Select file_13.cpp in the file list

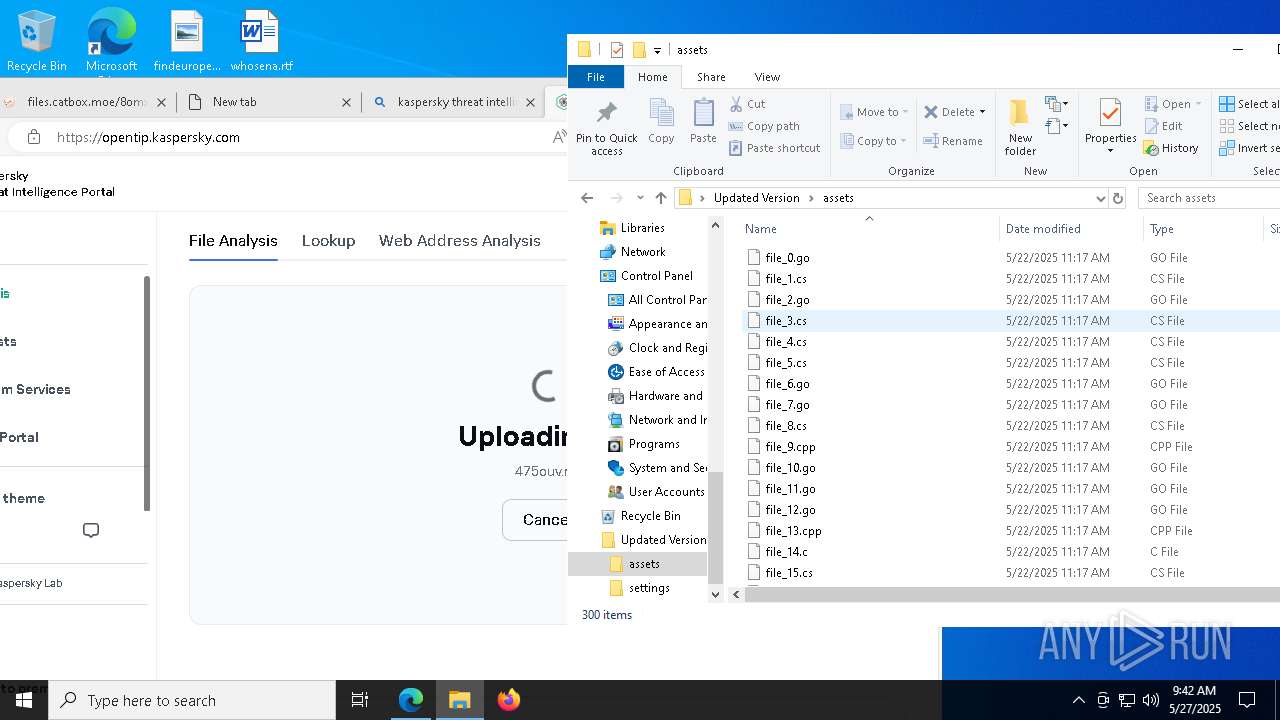(793, 531)
